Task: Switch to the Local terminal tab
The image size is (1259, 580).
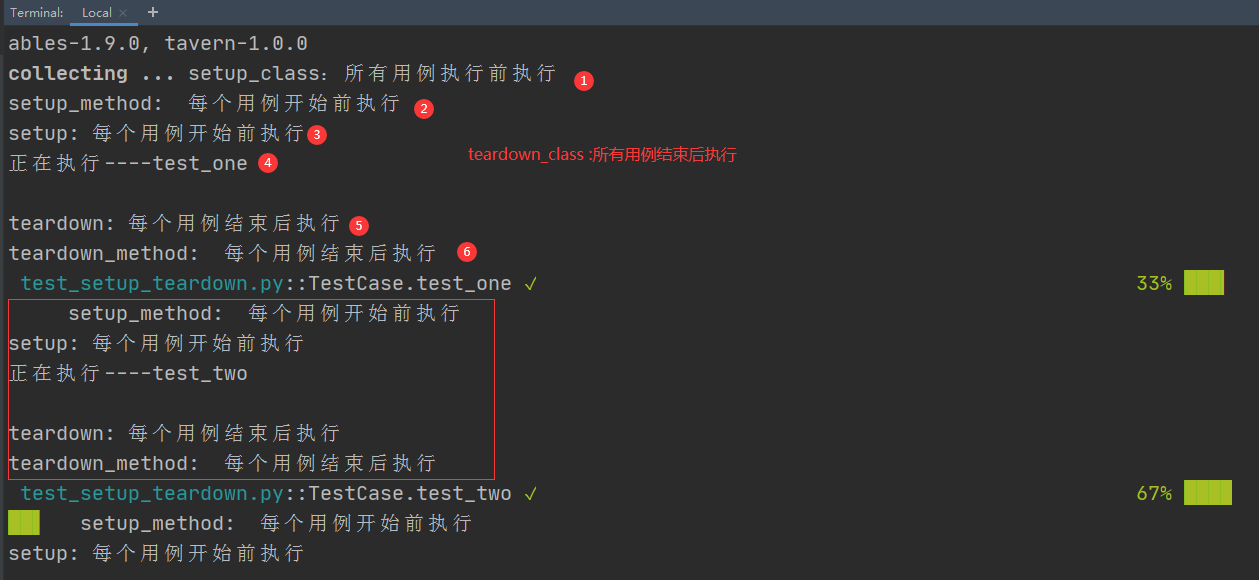Action: tap(96, 13)
